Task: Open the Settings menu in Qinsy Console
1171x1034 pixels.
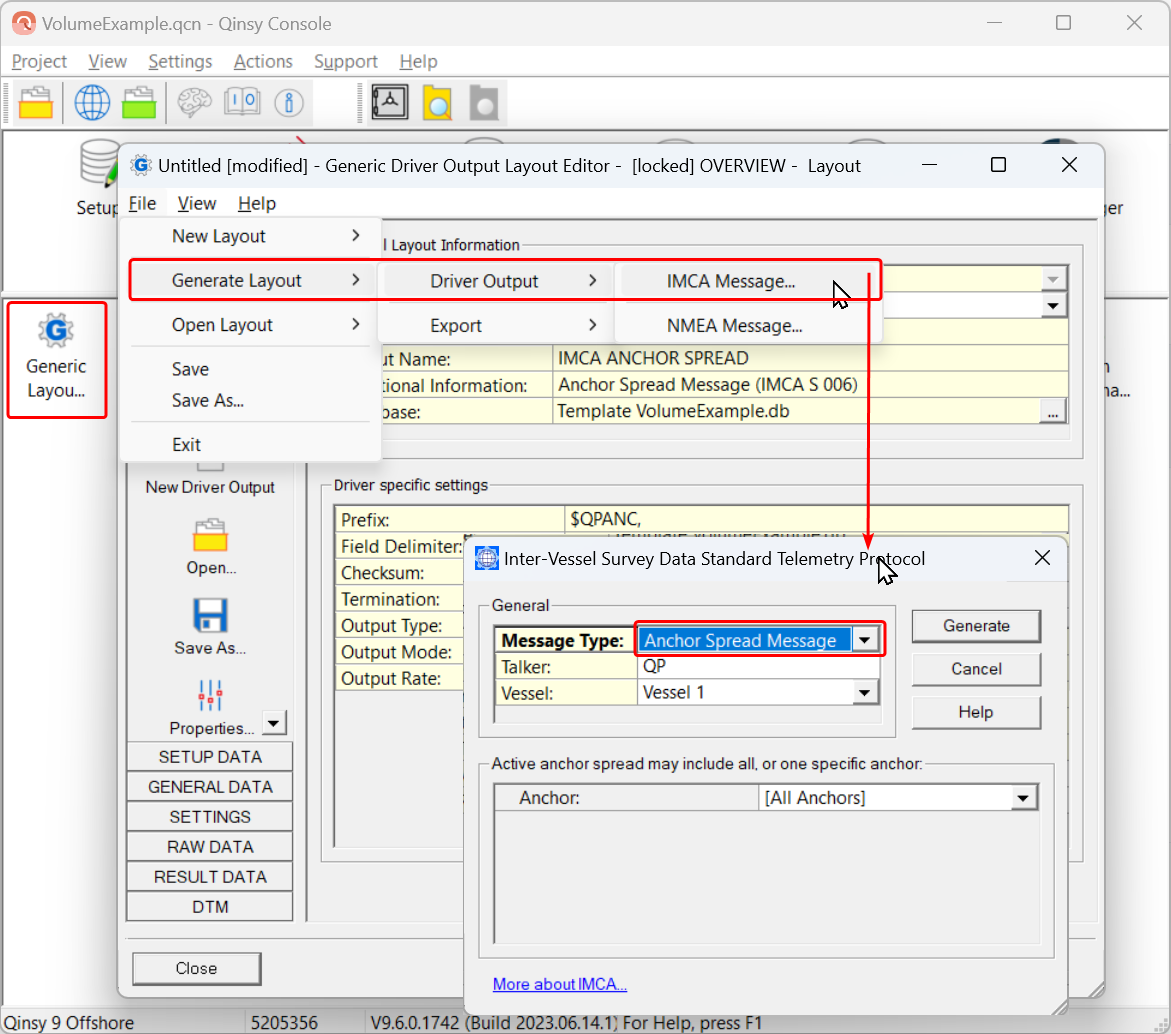Action: click(180, 62)
